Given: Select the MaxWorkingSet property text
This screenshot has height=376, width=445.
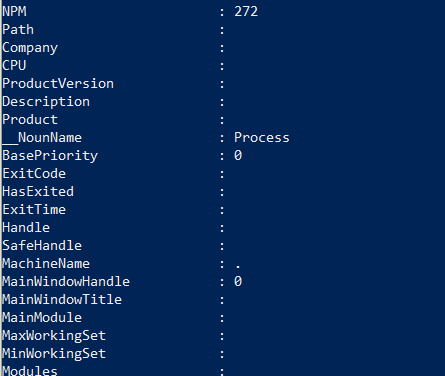Looking at the screenshot, I should coord(54,336).
